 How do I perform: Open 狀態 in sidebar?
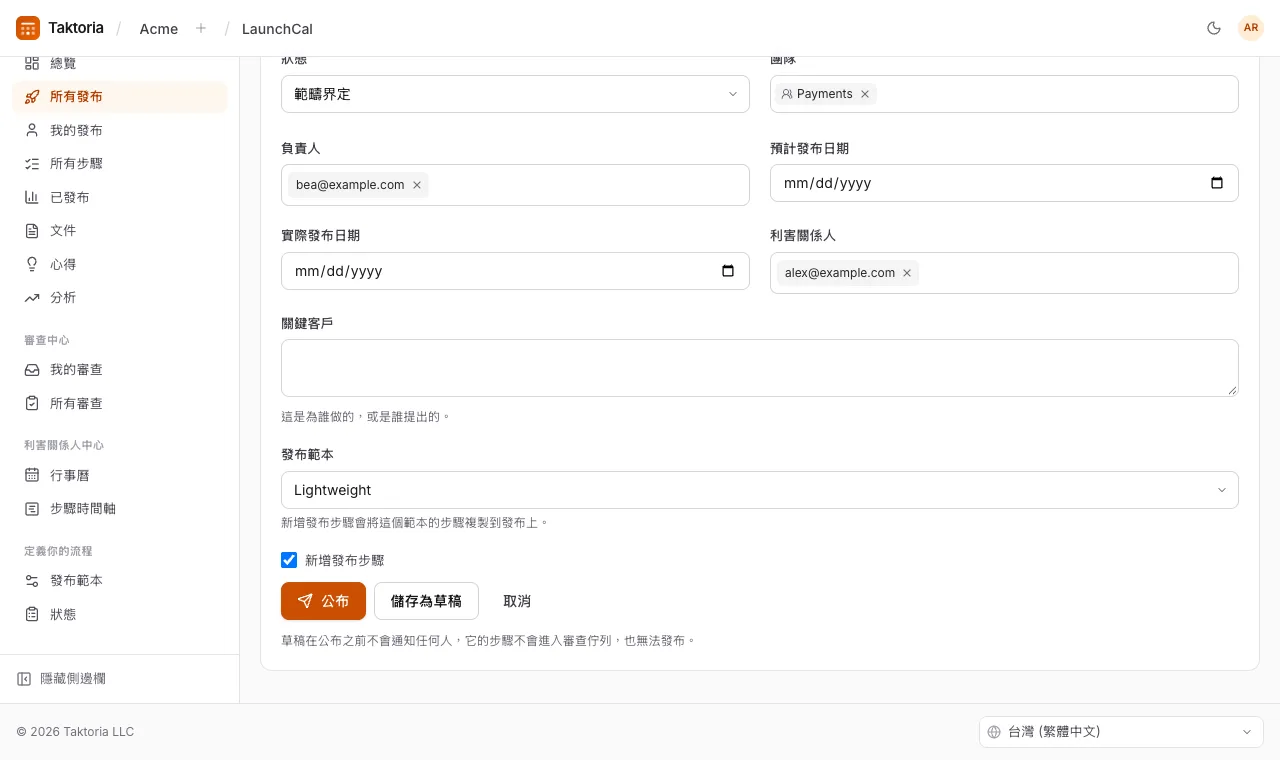point(120,614)
